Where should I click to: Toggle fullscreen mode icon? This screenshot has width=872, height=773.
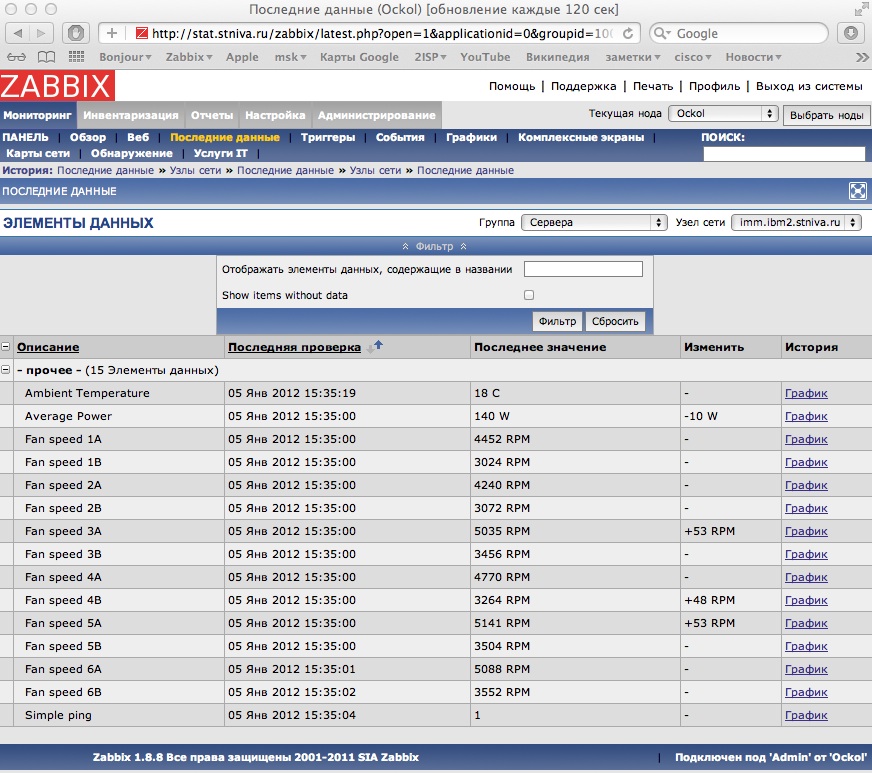[857, 191]
